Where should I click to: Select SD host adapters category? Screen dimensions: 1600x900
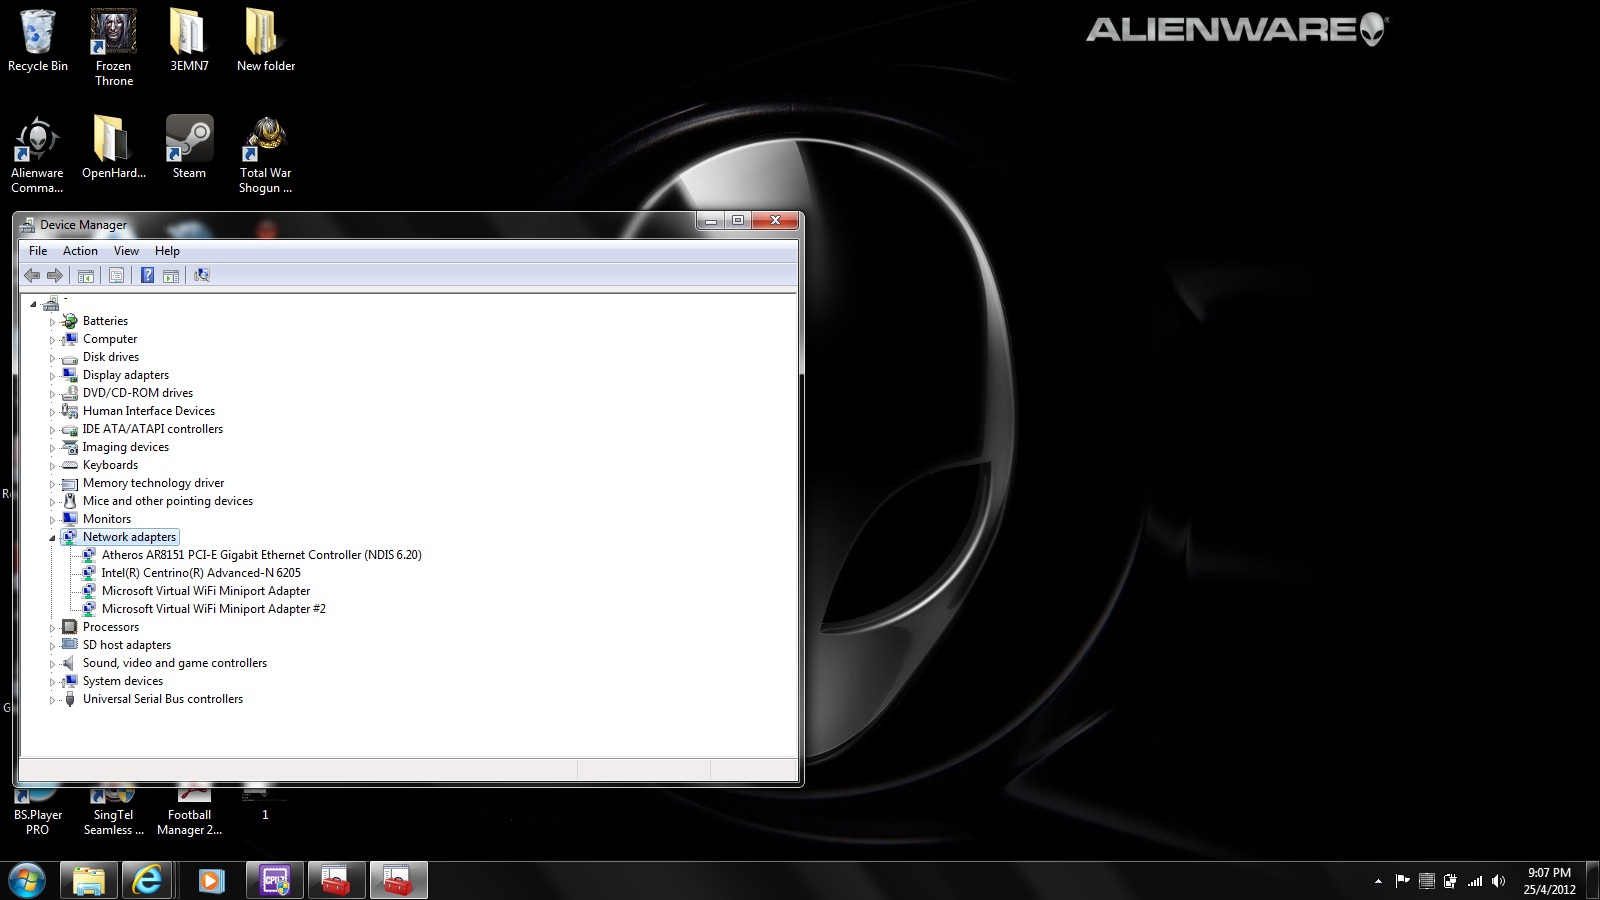click(x=127, y=645)
